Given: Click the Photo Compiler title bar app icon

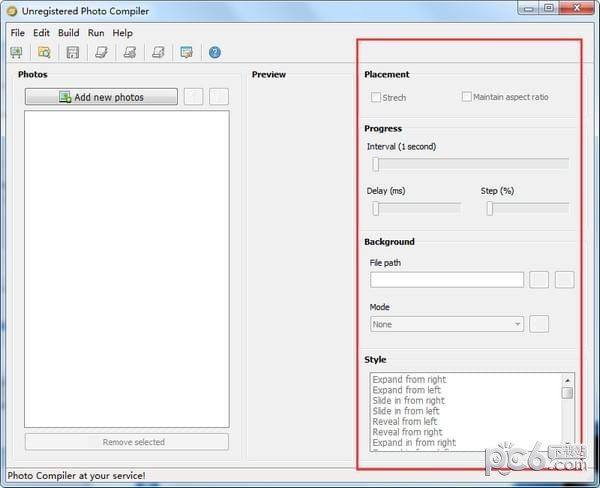Looking at the screenshot, I should coord(12,11).
